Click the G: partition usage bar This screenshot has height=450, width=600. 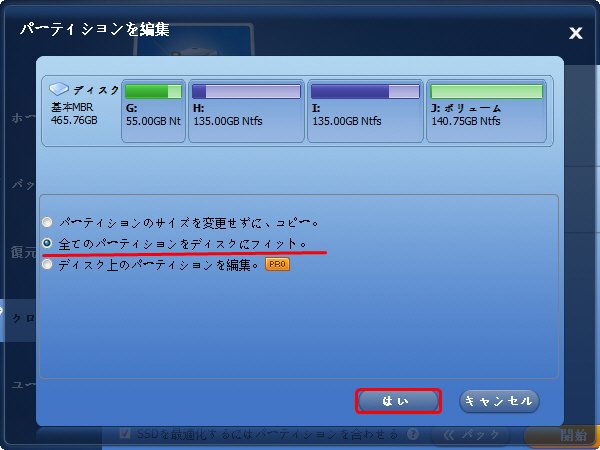153,91
